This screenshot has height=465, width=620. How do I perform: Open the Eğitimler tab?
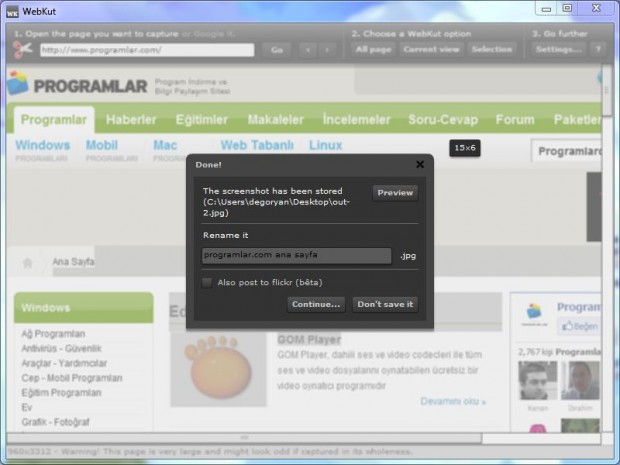click(202, 120)
